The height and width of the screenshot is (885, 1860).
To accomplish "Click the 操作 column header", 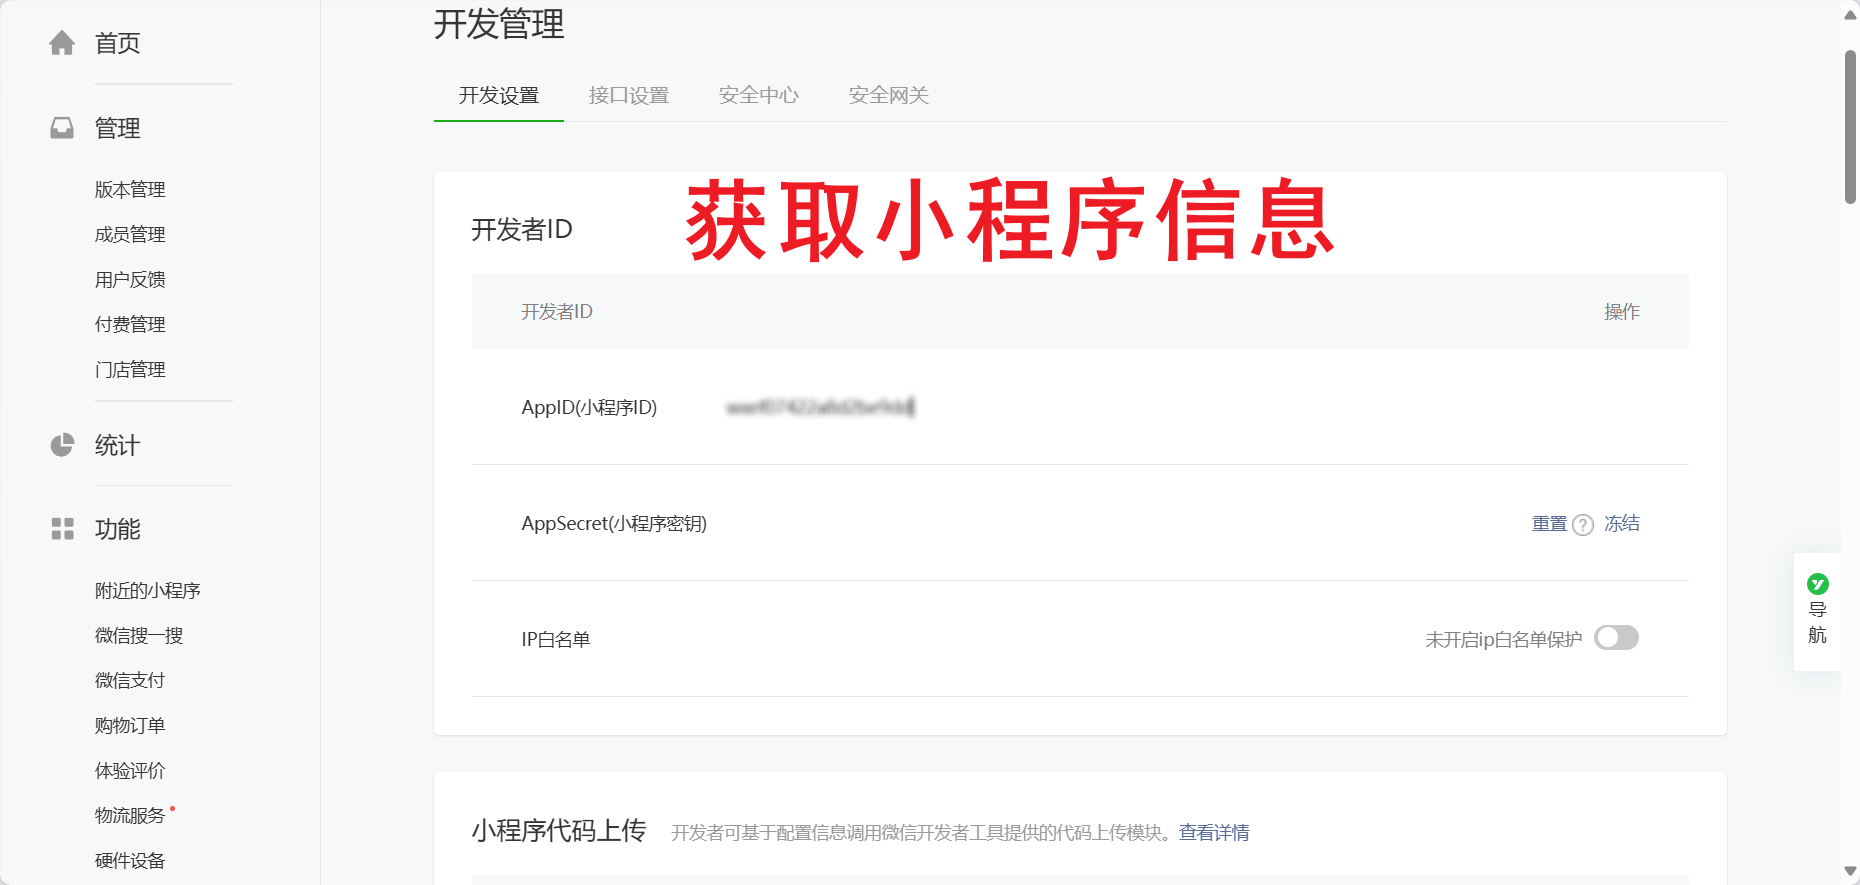I will [1622, 312].
